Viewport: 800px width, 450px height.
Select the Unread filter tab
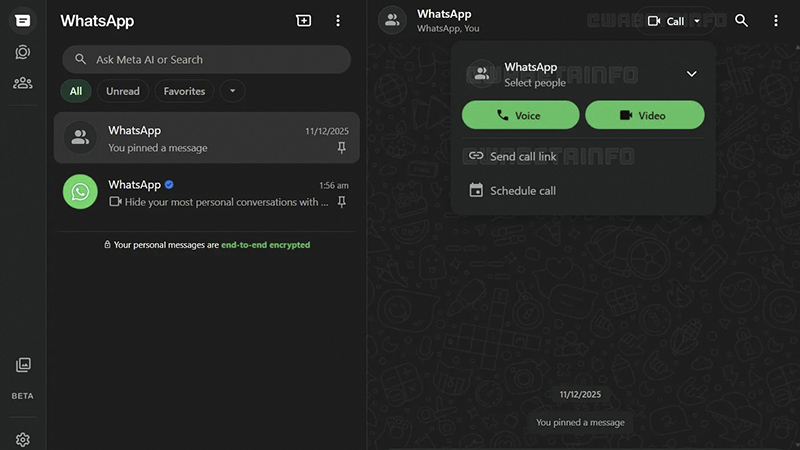123,91
